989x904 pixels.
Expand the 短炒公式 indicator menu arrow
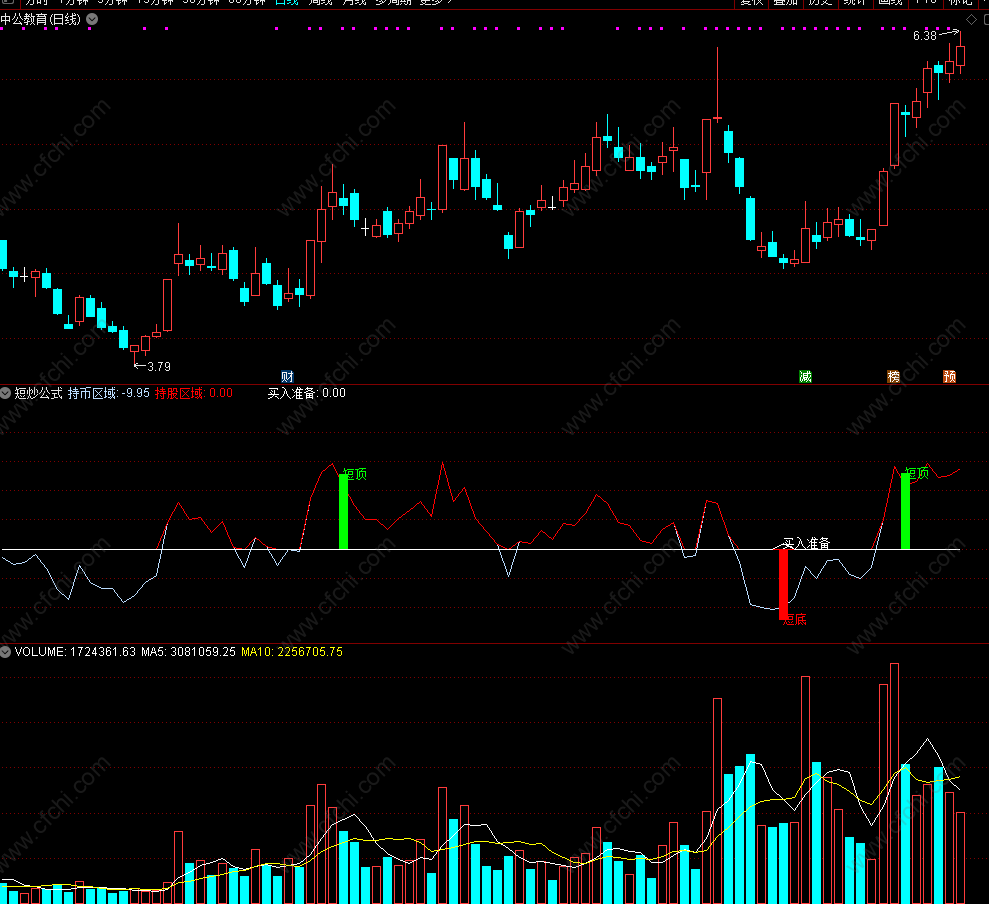[x=6, y=393]
